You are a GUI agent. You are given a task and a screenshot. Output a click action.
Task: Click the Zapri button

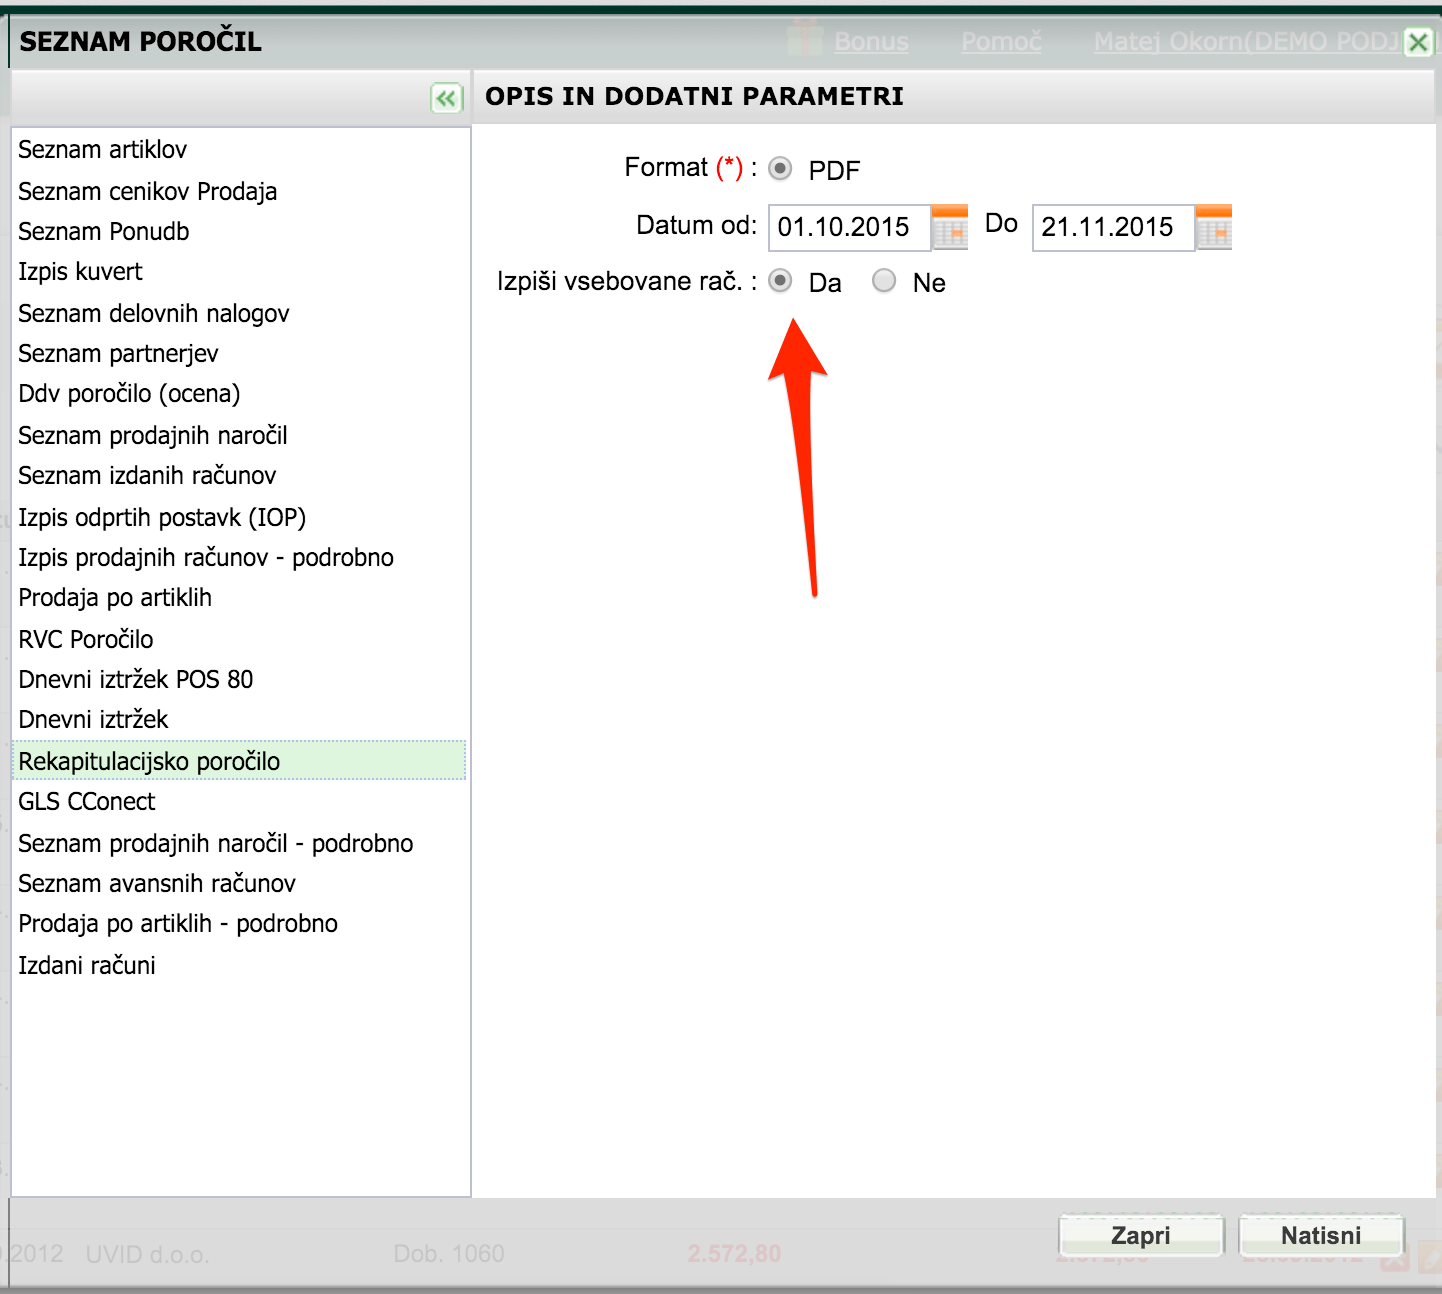point(1141,1235)
